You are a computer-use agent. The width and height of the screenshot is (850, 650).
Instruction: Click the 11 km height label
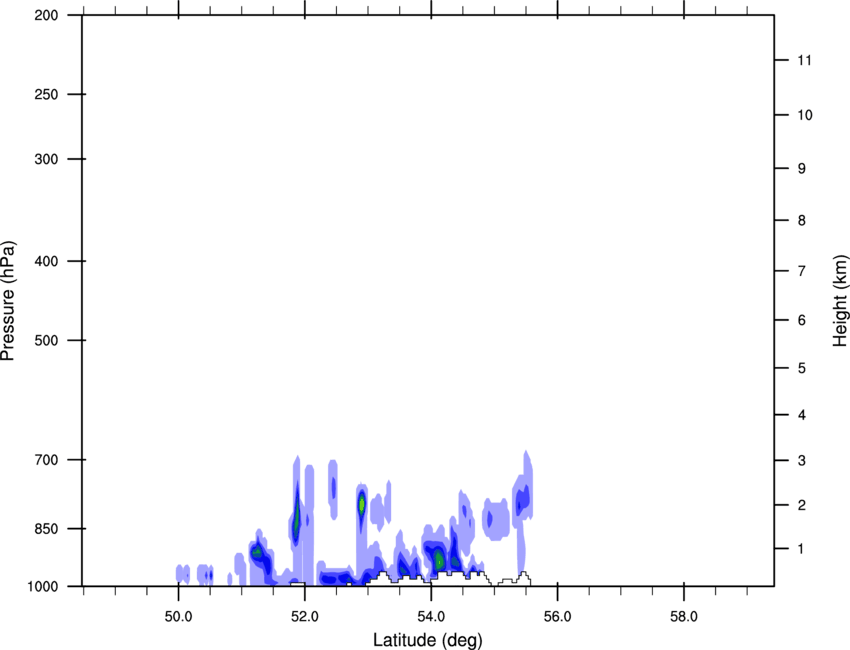[x=804, y=60]
